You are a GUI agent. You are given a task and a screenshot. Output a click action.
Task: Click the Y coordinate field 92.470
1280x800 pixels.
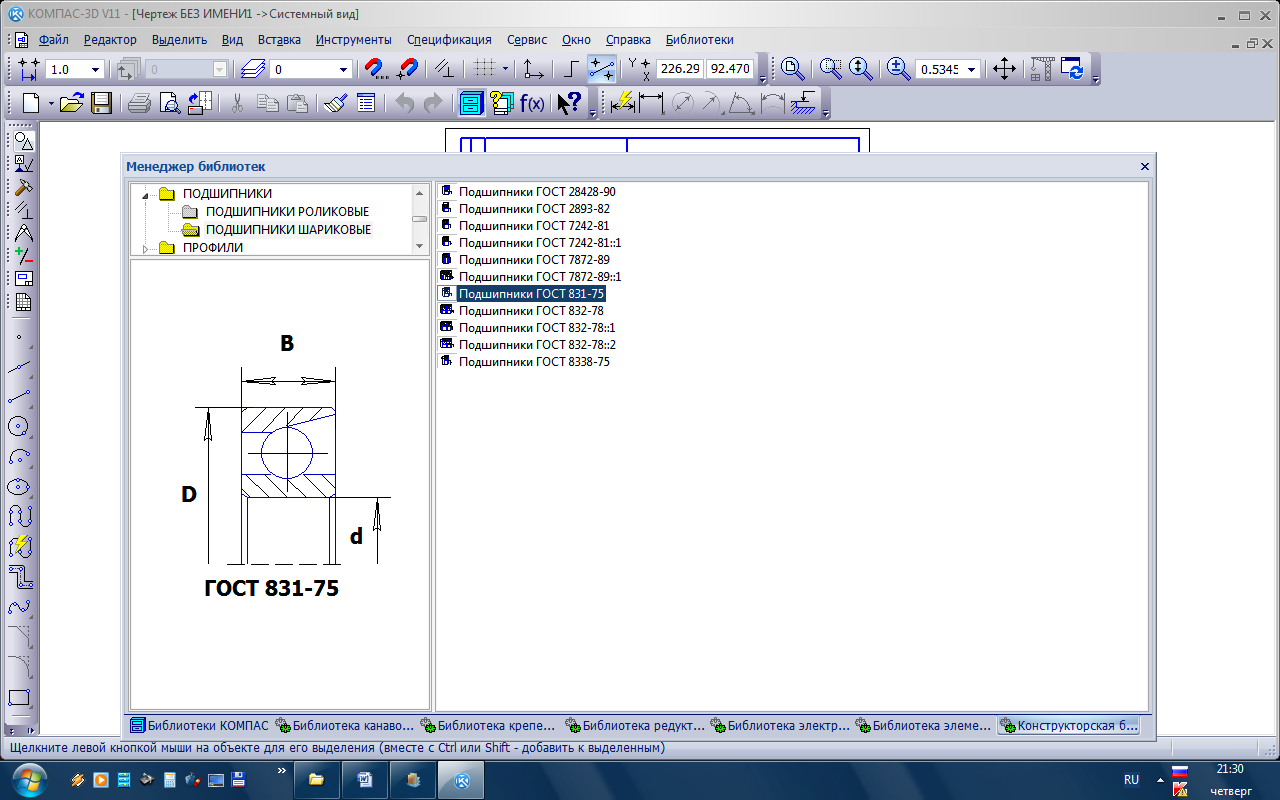pos(730,69)
